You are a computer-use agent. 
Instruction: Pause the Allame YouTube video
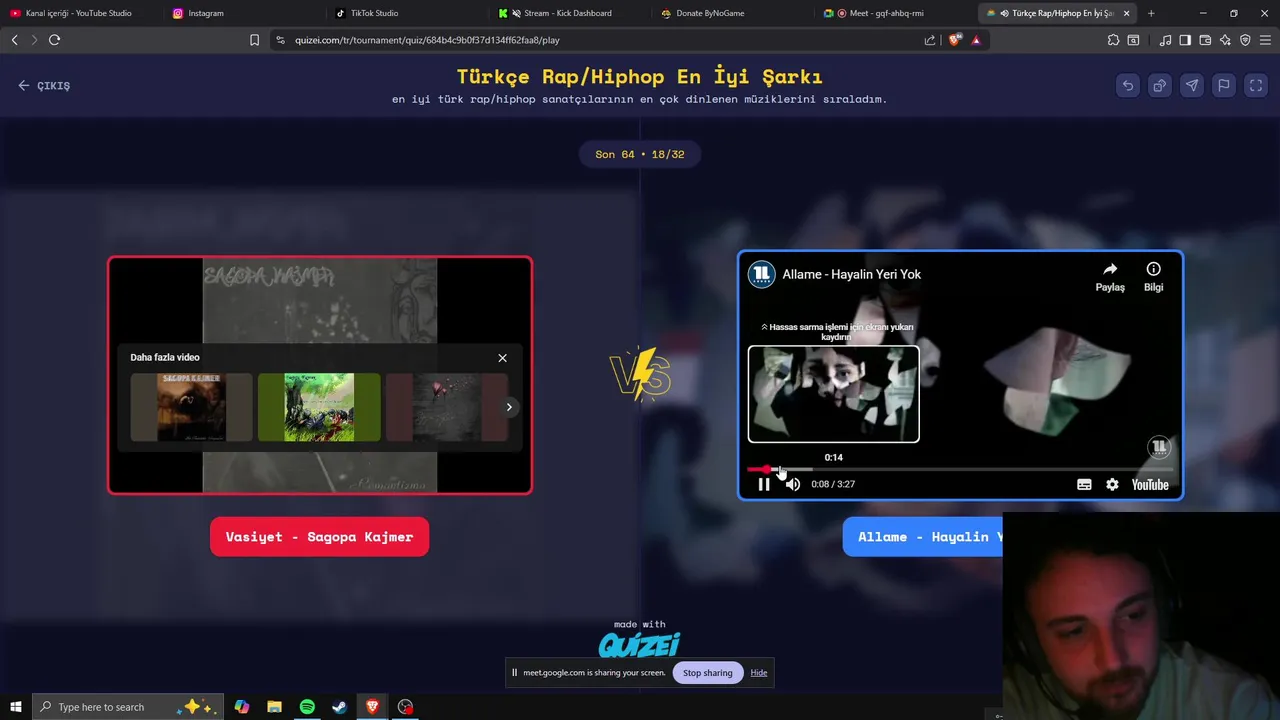pos(764,484)
